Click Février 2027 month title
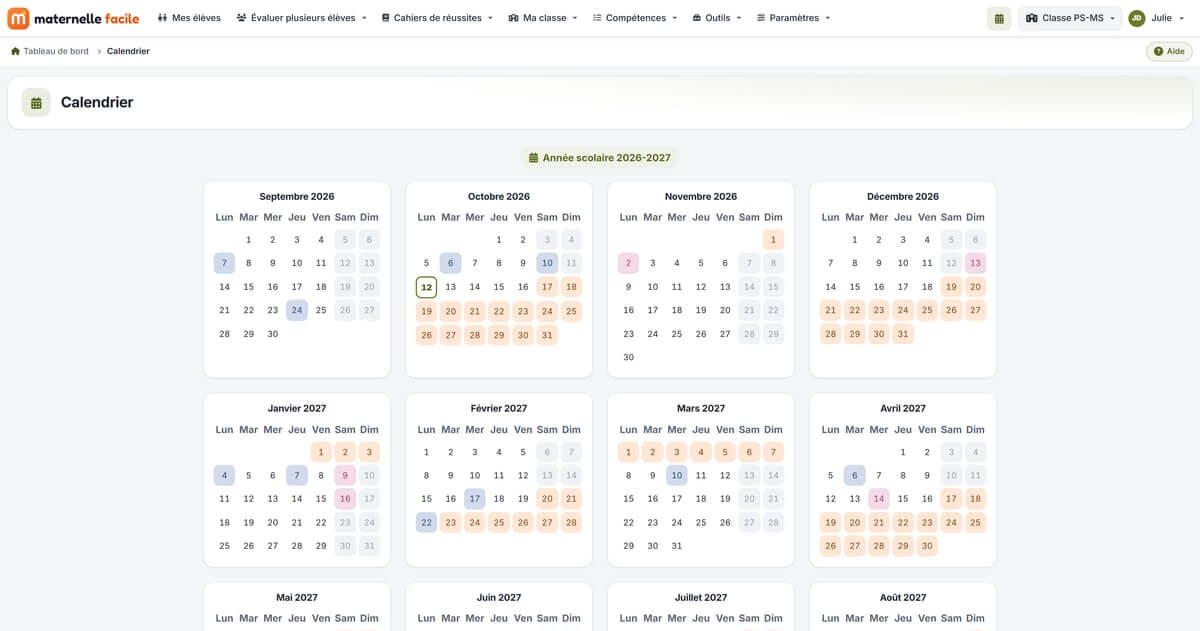Screen dimensions: 1200x631 tap(499, 408)
